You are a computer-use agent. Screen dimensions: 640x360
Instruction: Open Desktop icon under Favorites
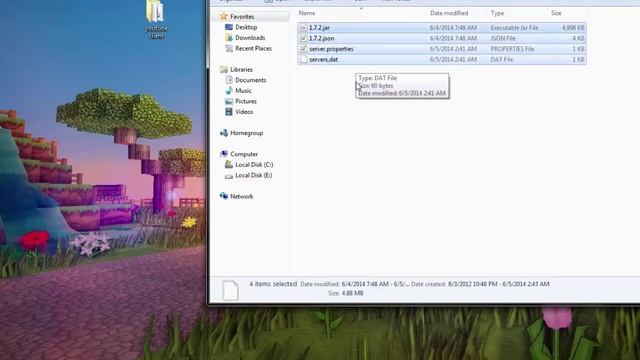click(x=229, y=27)
